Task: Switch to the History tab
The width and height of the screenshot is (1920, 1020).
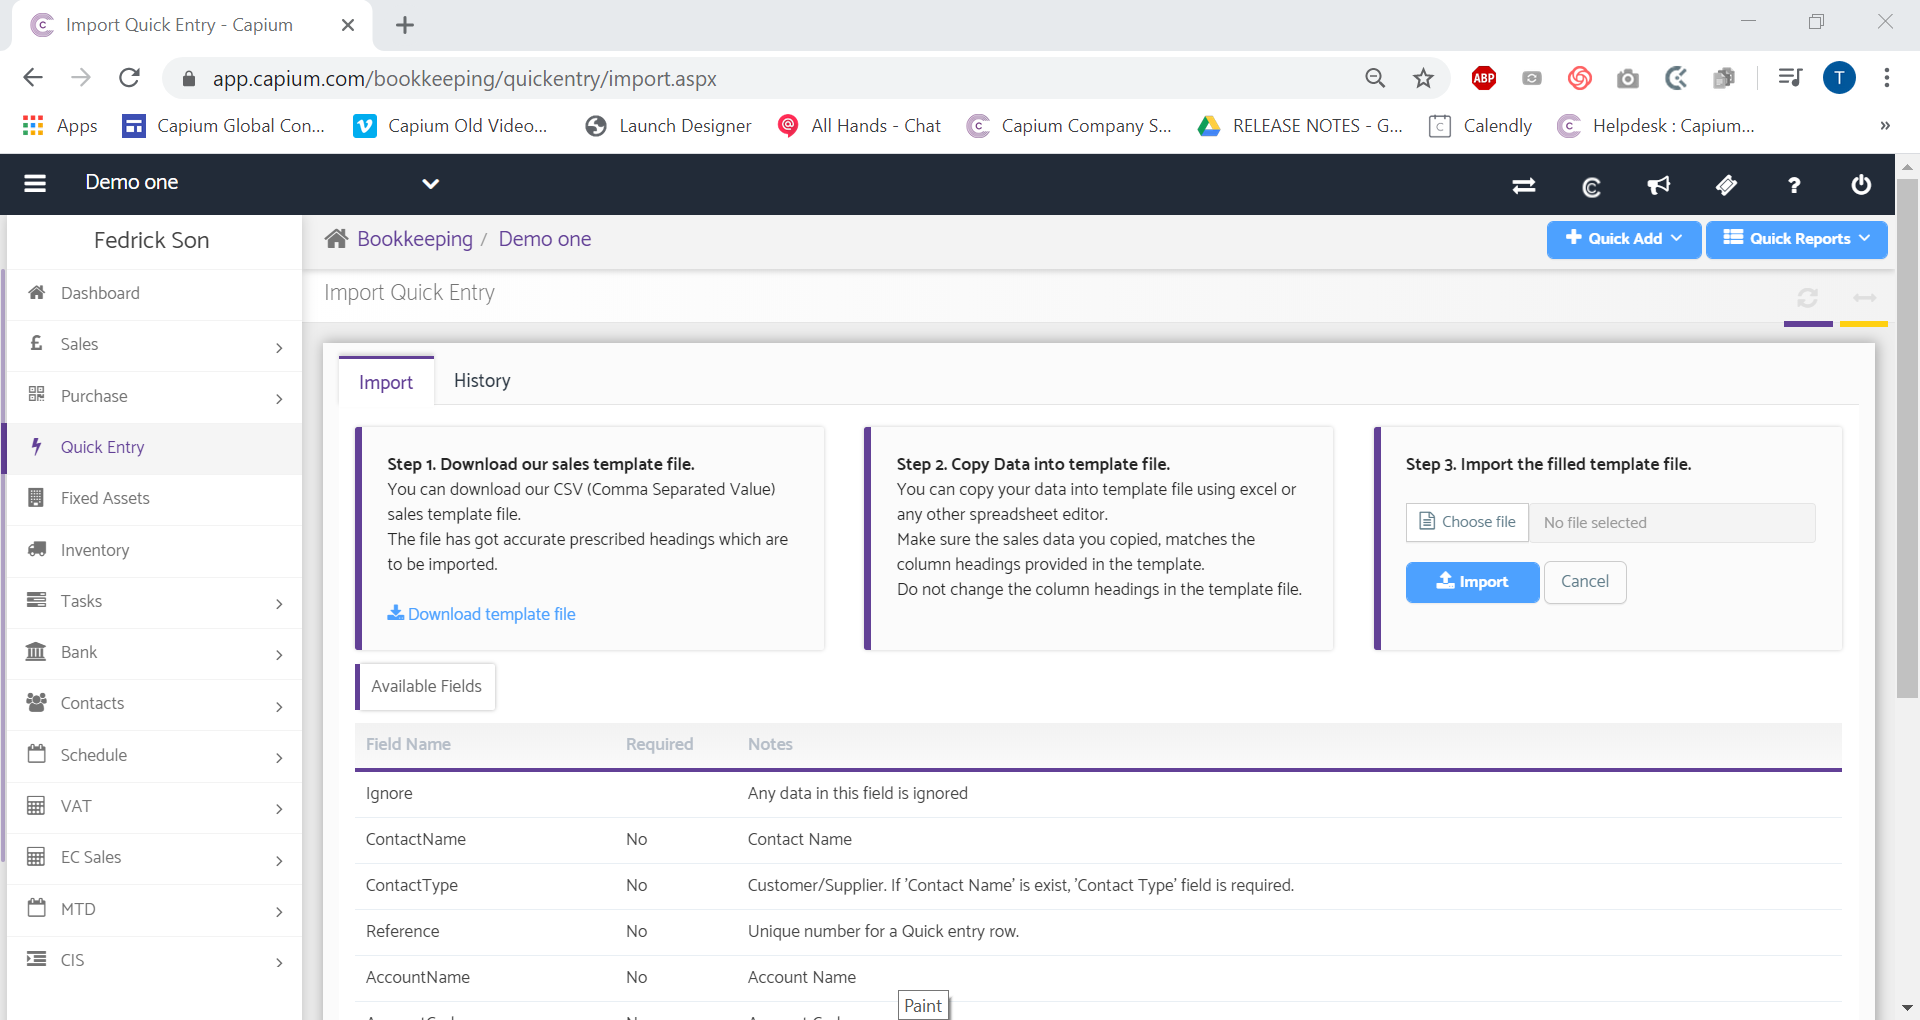Action: pos(482,381)
